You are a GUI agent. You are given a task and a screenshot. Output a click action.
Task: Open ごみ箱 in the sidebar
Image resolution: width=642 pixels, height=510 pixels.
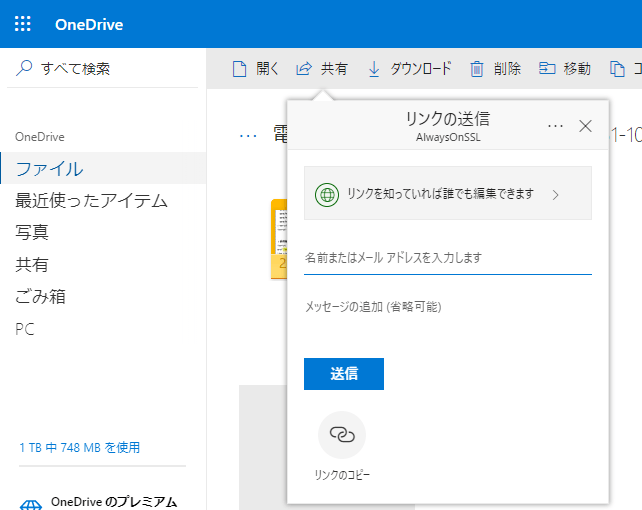[x=40, y=296]
